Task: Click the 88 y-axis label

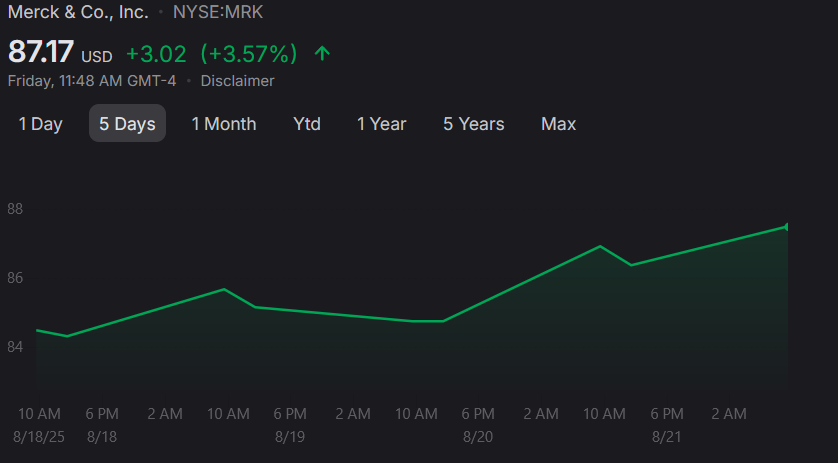Action: click(15, 209)
